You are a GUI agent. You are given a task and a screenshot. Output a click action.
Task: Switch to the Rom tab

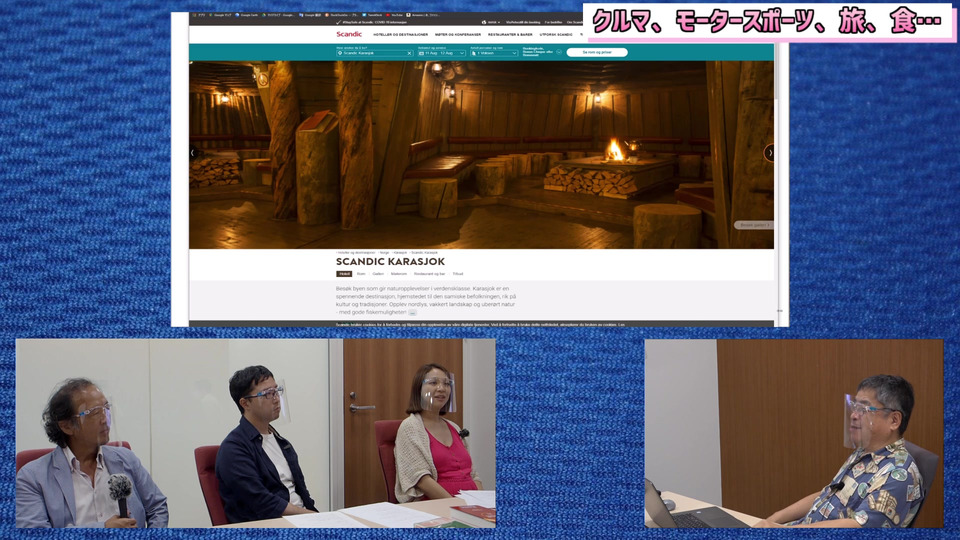click(x=361, y=273)
